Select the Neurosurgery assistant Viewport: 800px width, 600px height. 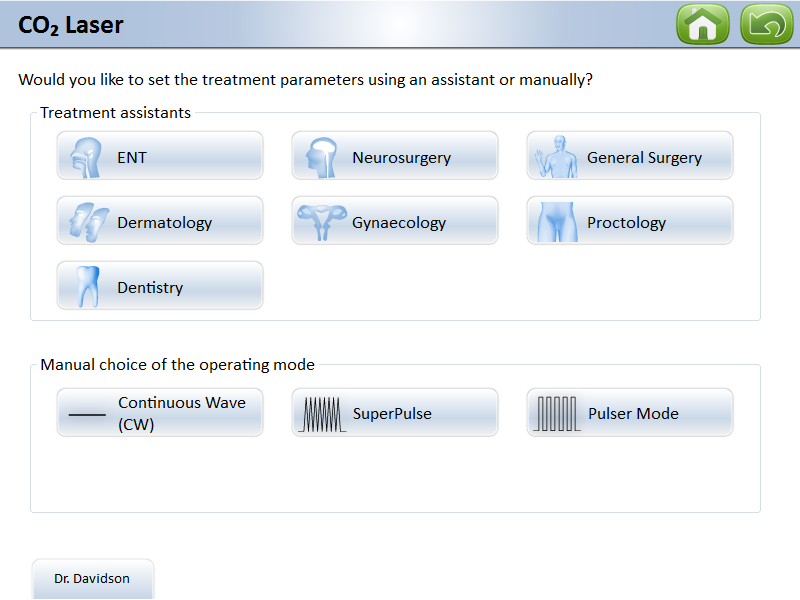[x=395, y=157]
